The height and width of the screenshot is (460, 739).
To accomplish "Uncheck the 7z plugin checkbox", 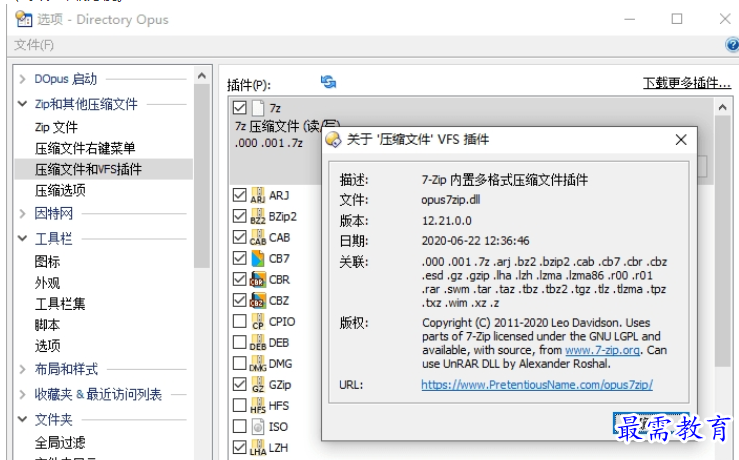I will 239,107.
